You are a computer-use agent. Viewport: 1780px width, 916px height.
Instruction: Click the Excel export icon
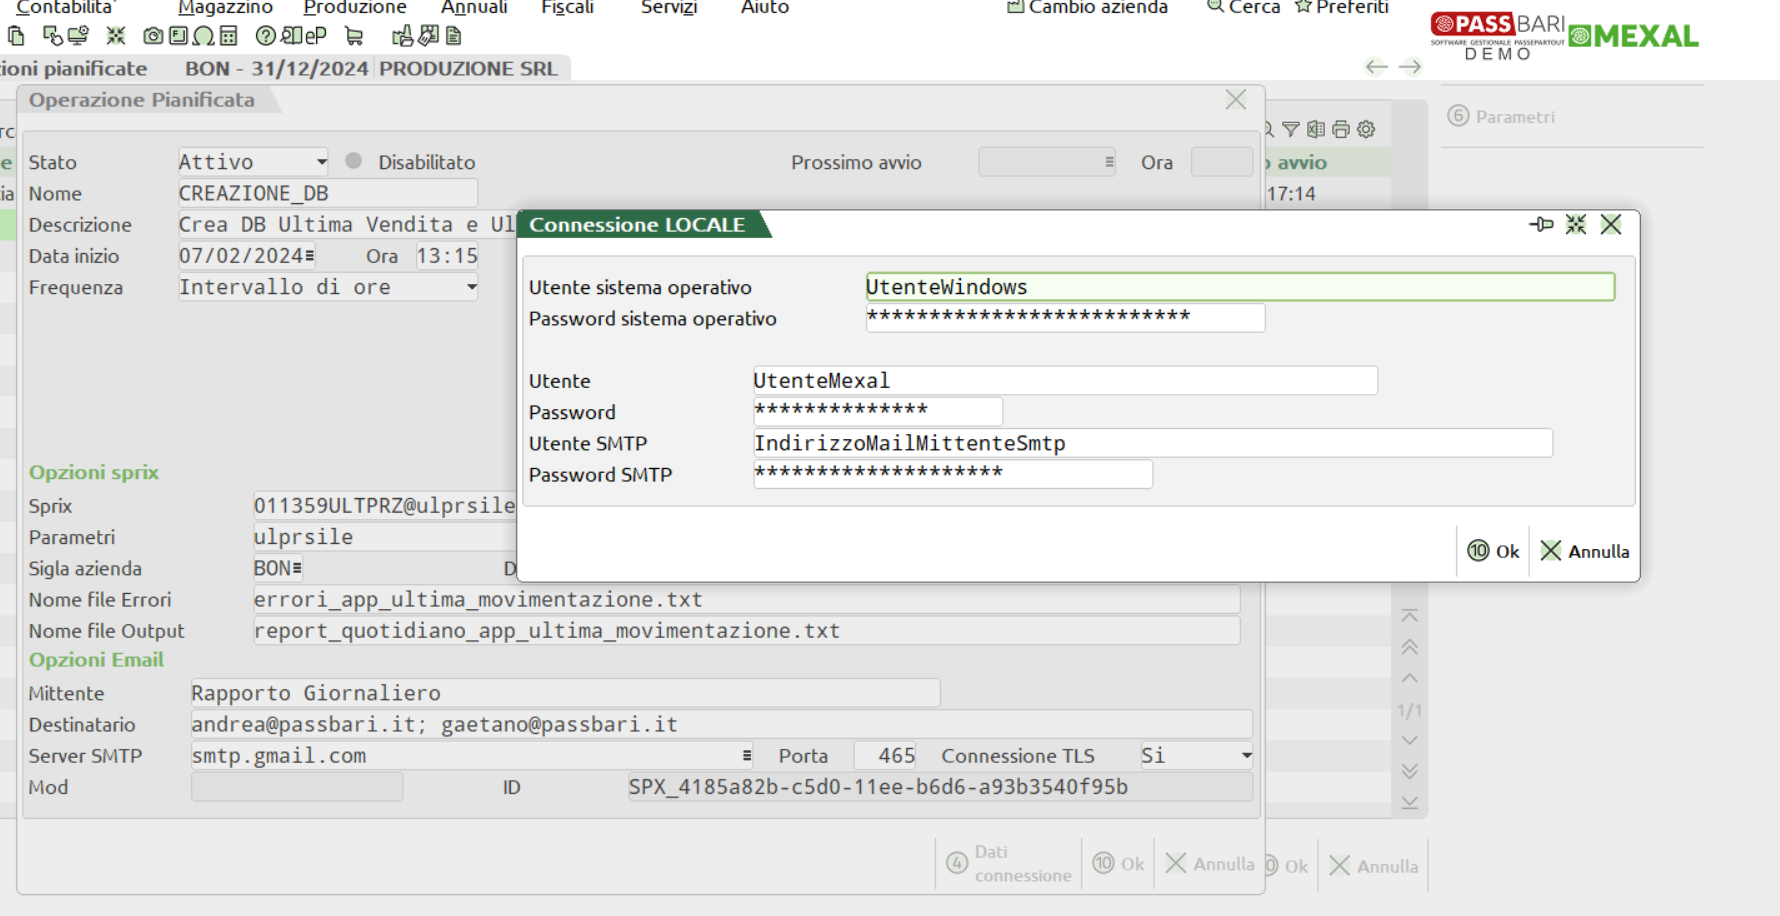tap(1316, 129)
